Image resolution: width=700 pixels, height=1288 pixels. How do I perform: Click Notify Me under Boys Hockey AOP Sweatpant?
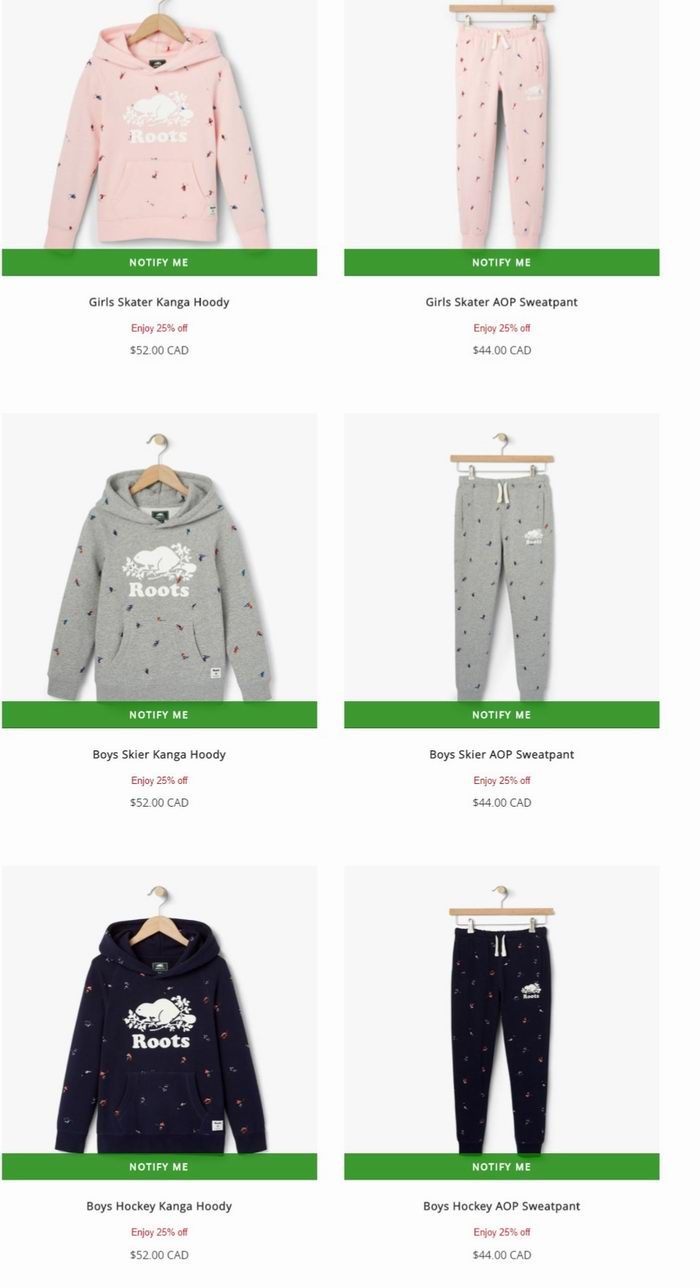pos(502,1166)
